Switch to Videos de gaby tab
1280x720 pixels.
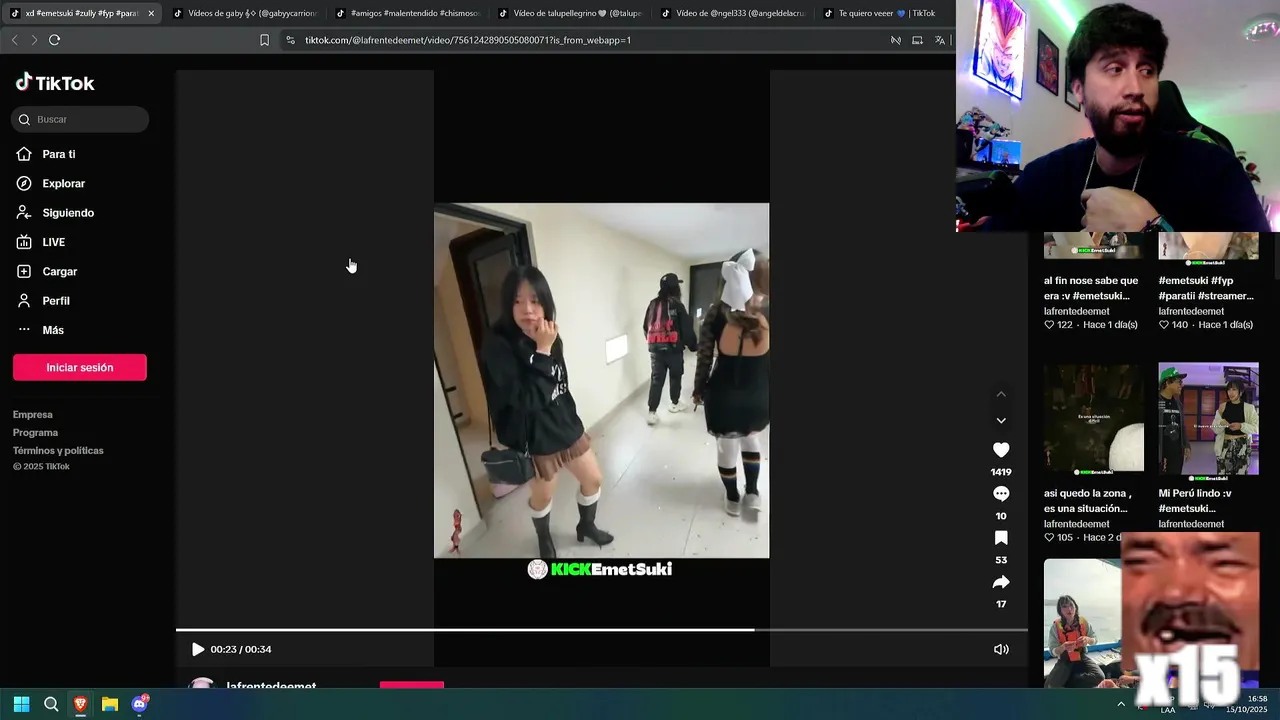pos(245,13)
